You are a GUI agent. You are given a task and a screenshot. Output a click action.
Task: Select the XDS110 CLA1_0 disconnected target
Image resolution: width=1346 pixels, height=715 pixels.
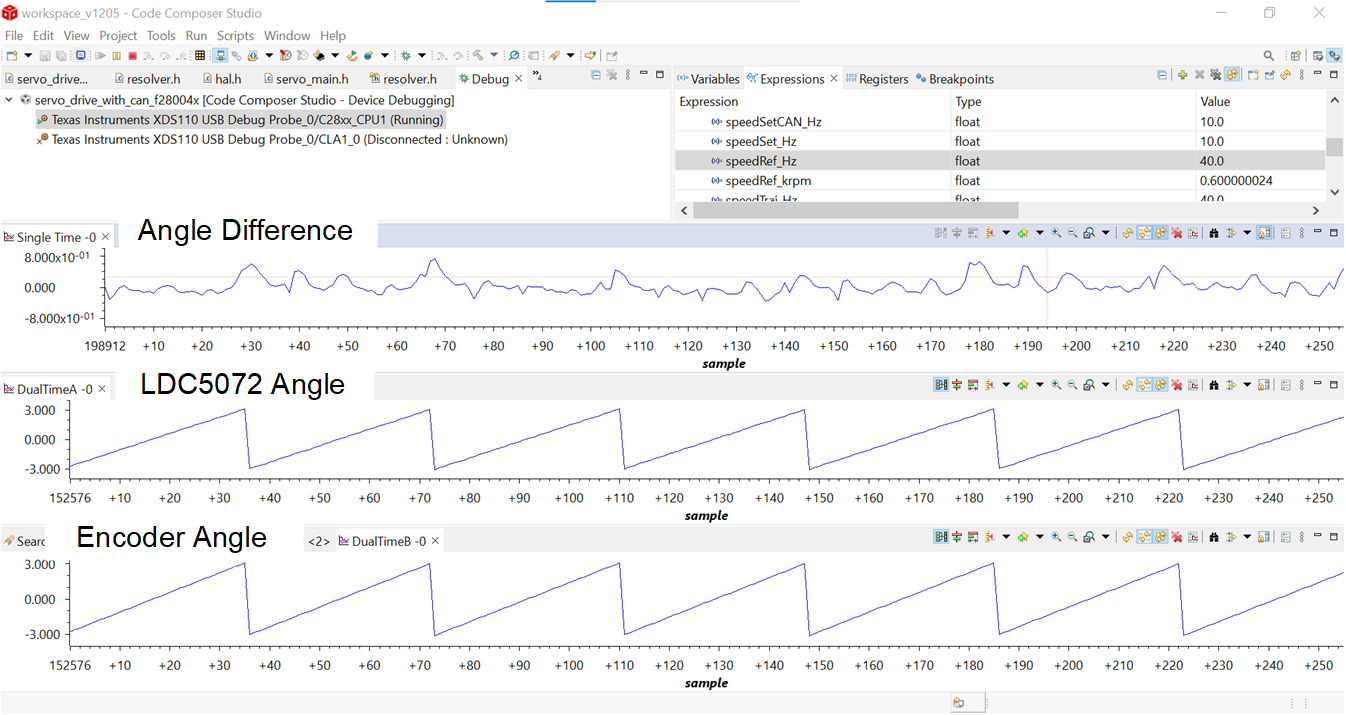point(279,140)
